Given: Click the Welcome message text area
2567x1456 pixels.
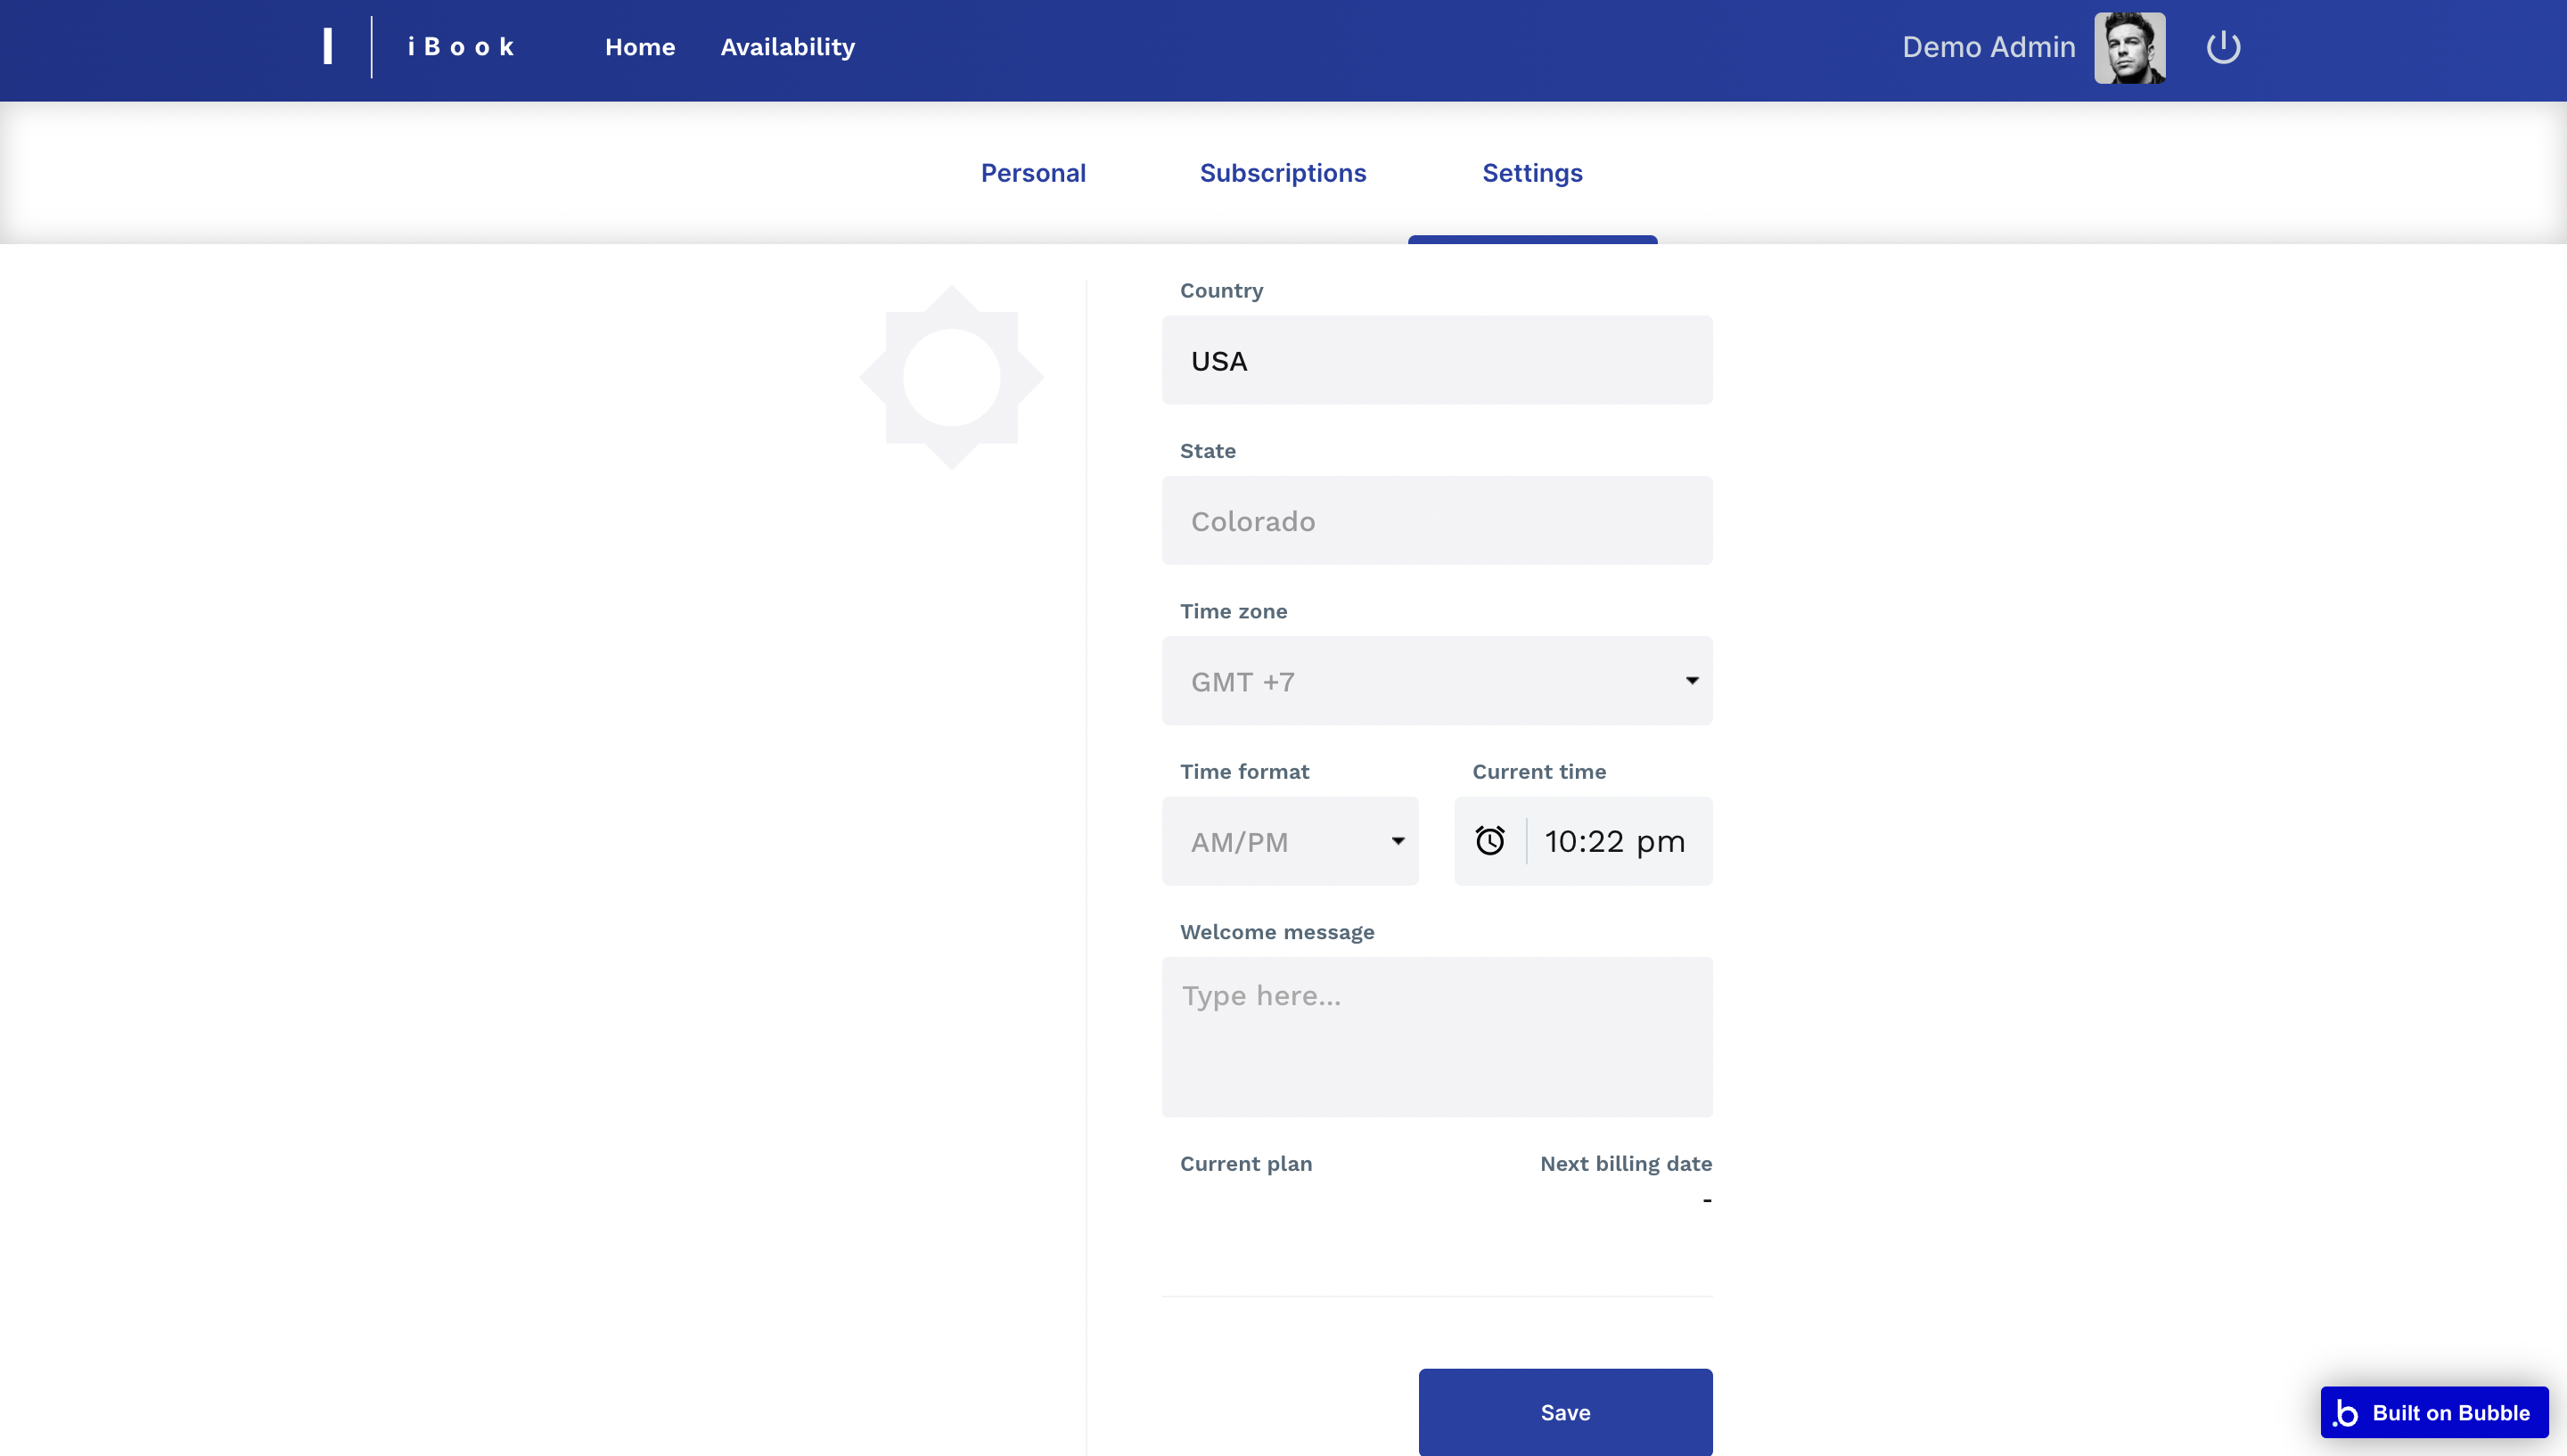Looking at the screenshot, I should point(1436,1036).
